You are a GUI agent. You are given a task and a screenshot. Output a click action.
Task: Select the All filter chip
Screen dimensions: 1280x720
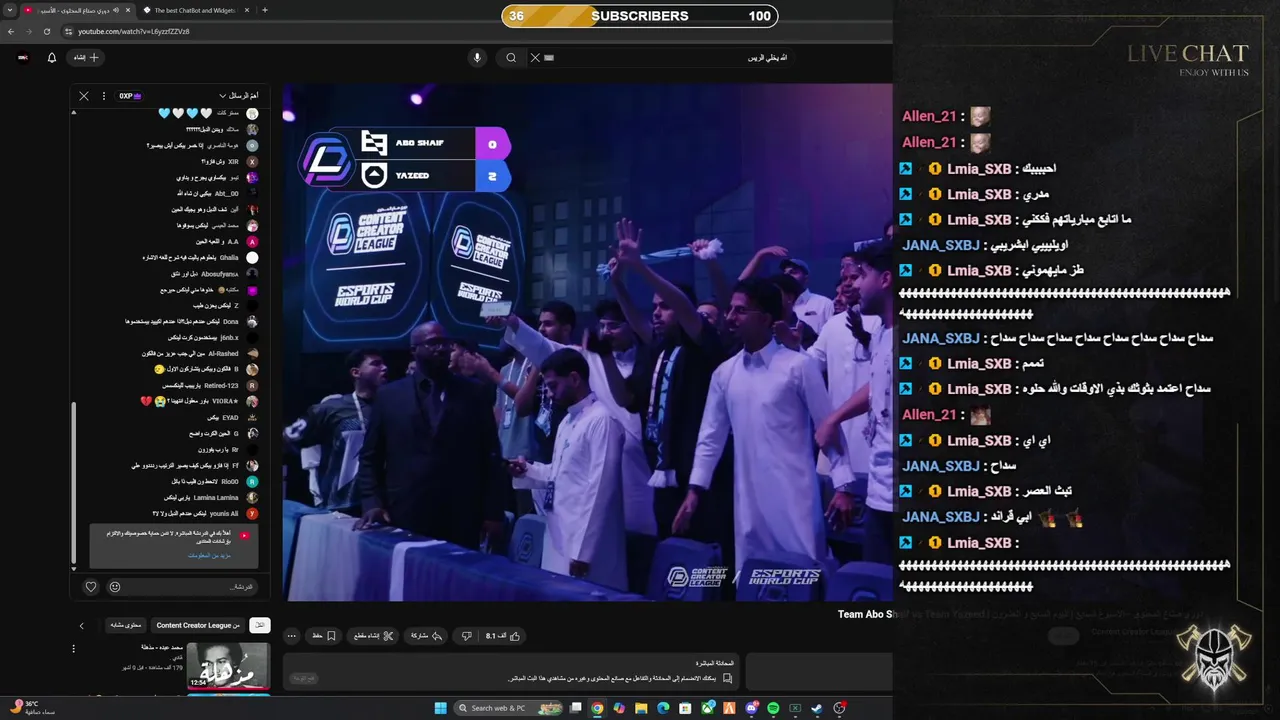(x=259, y=625)
